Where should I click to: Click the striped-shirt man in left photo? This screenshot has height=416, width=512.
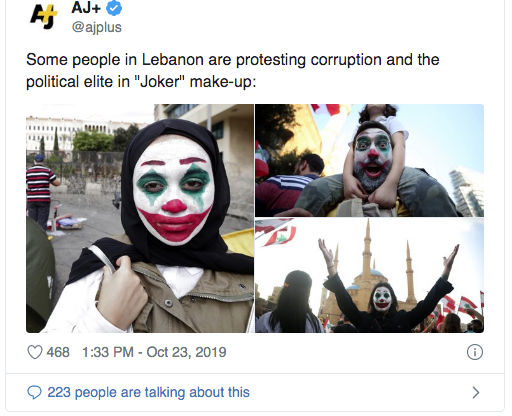click(40, 191)
